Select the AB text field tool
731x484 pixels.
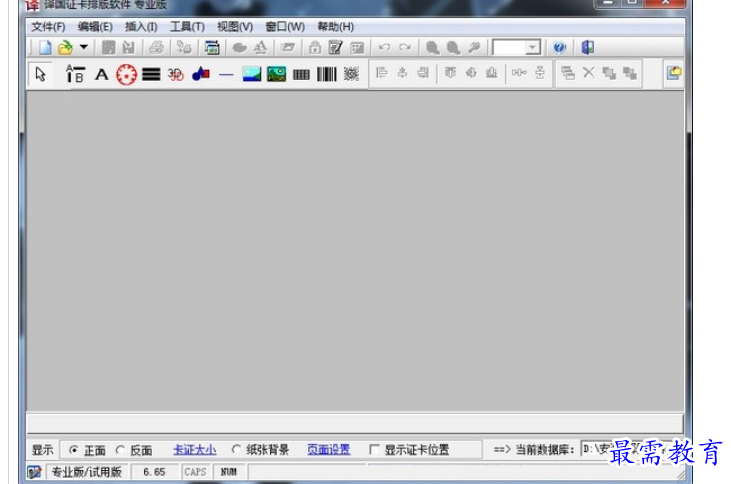click(x=75, y=74)
